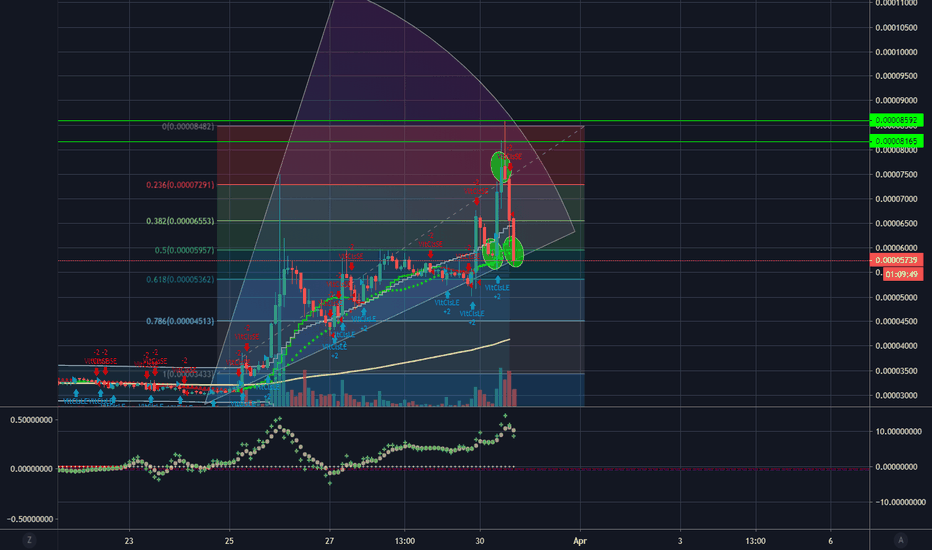Viewport: 932px width, 550px height.
Task: Select Fibonacci level label 0.5(0.00005957)
Action: [x=184, y=250]
